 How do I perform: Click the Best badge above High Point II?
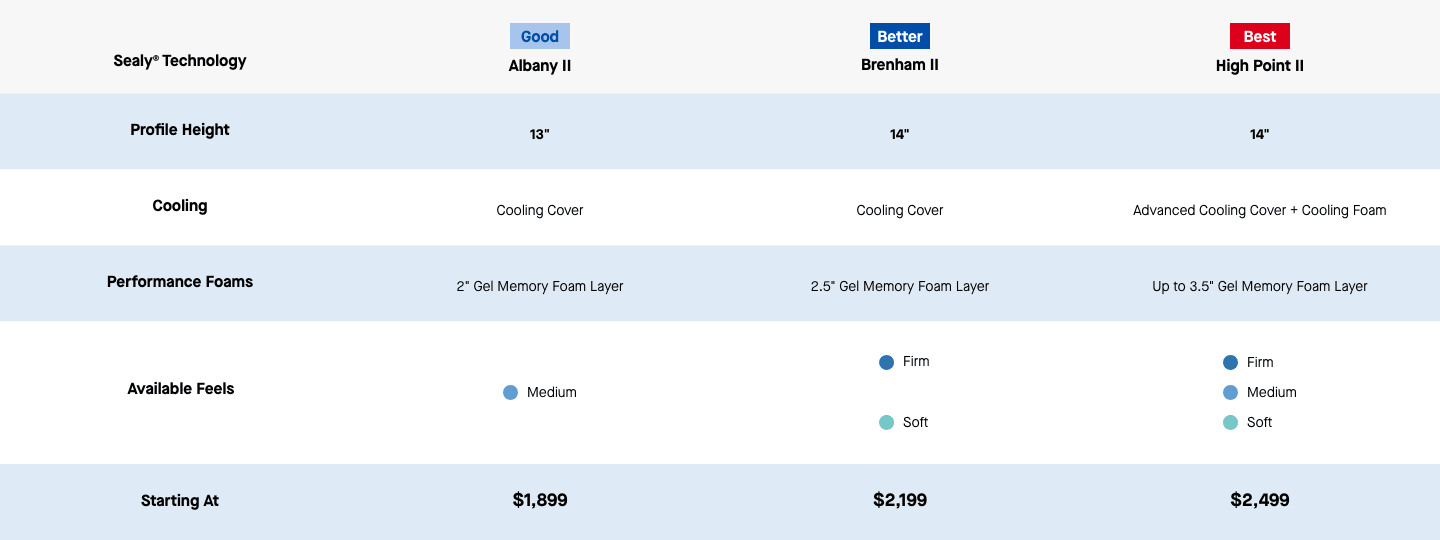[x=1260, y=36]
